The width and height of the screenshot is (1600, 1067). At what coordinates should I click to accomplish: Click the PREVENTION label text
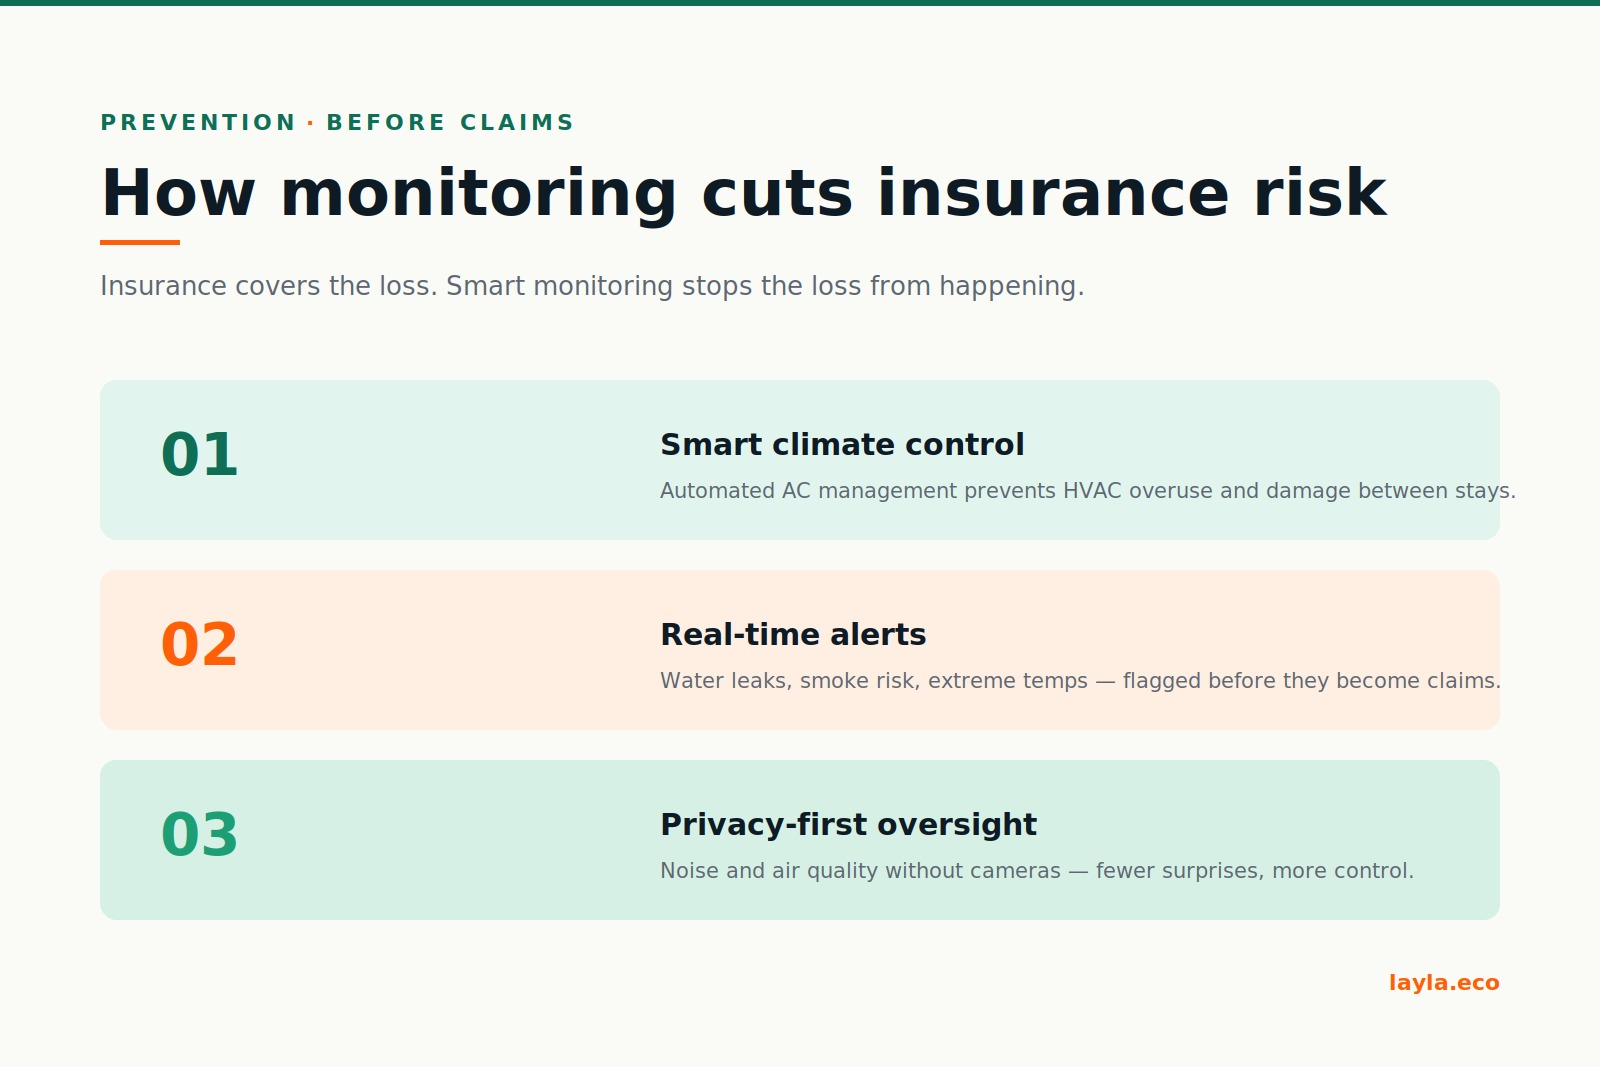pyautogui.click(x=198, y=123)
